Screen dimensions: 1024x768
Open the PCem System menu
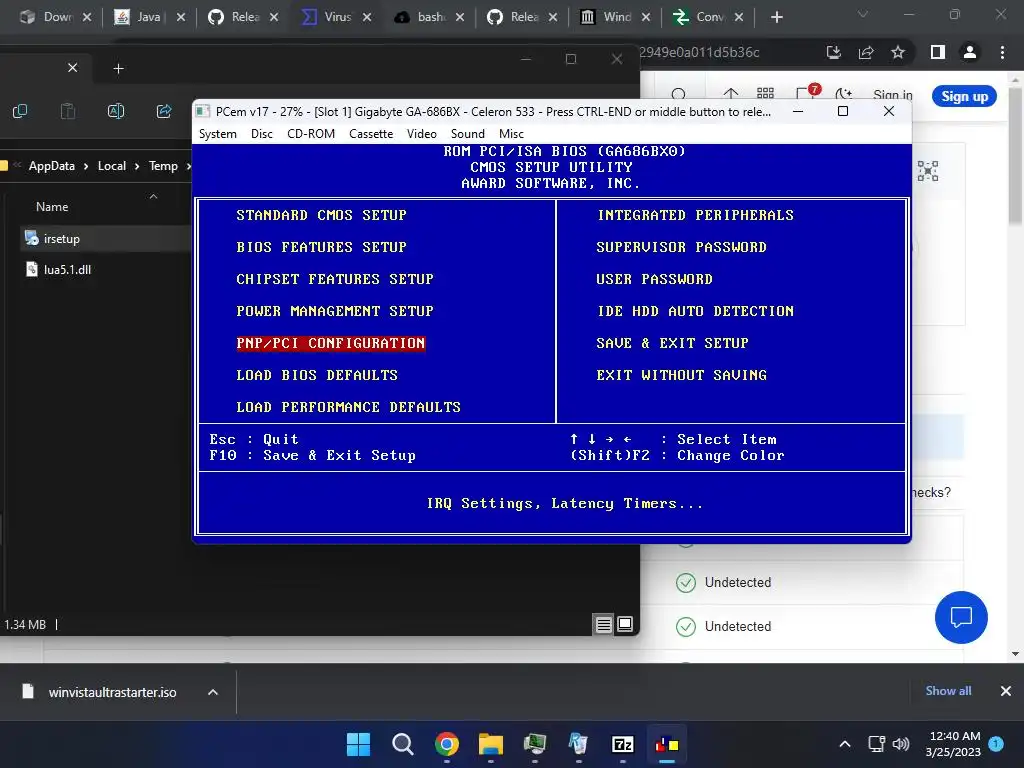[217, 134]
